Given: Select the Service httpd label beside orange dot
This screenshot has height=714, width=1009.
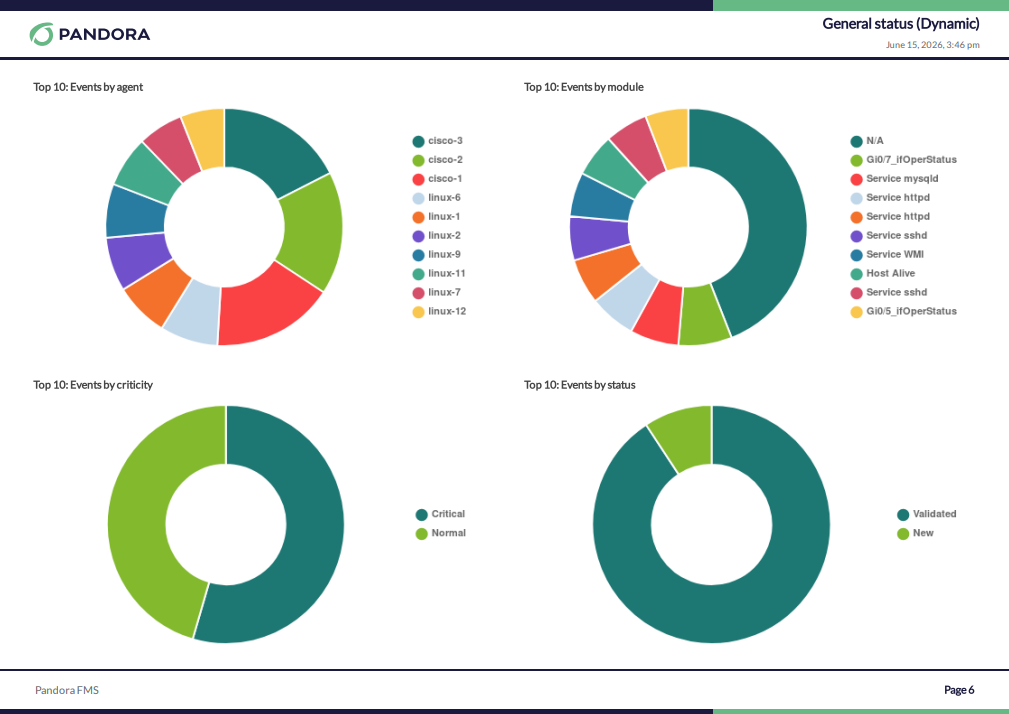Looking at the screenshot, I should [x=898, y=217].
